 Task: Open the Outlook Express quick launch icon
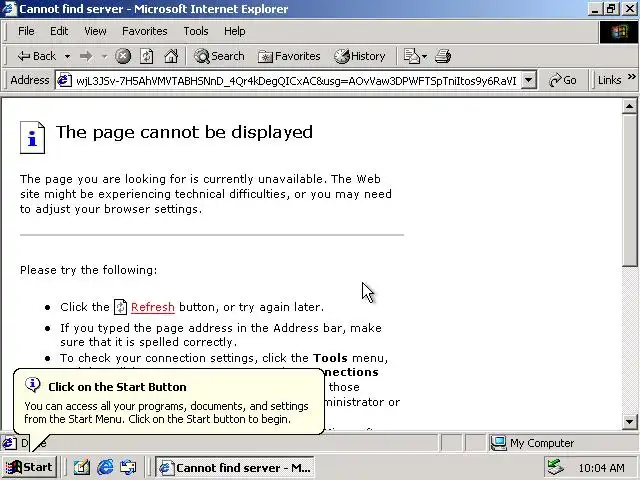coord(129,467)
